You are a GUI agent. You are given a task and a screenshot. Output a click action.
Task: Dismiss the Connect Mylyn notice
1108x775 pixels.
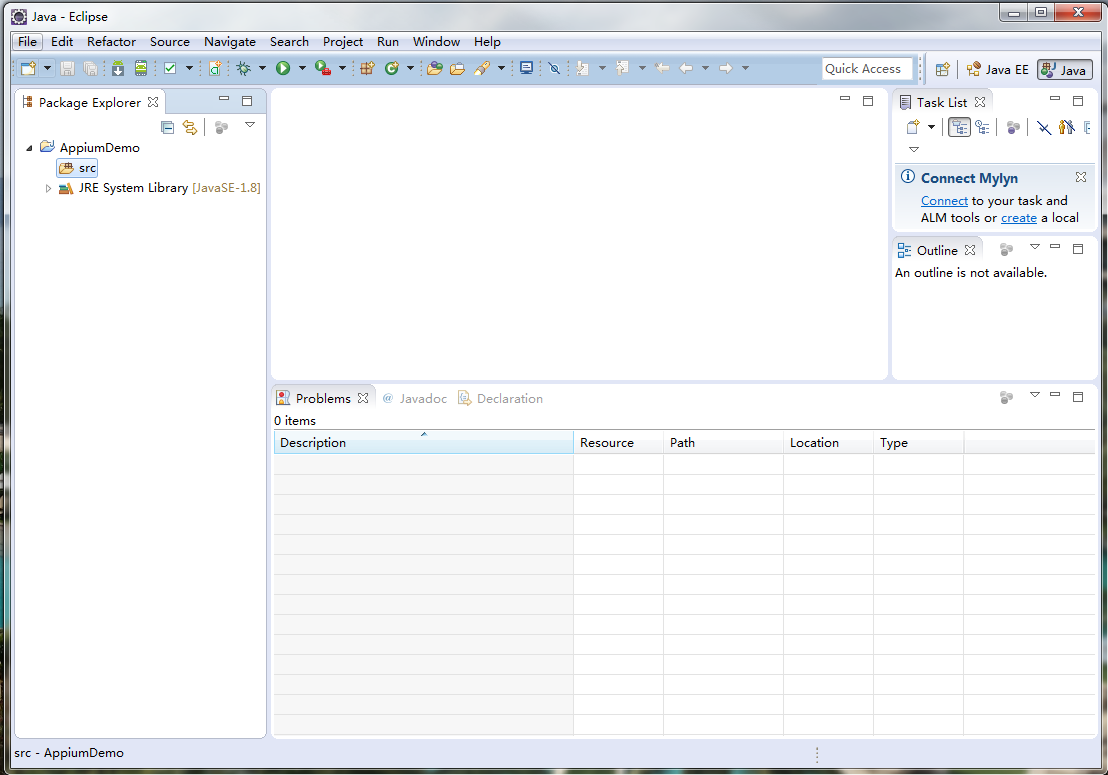pos(1080,177)
